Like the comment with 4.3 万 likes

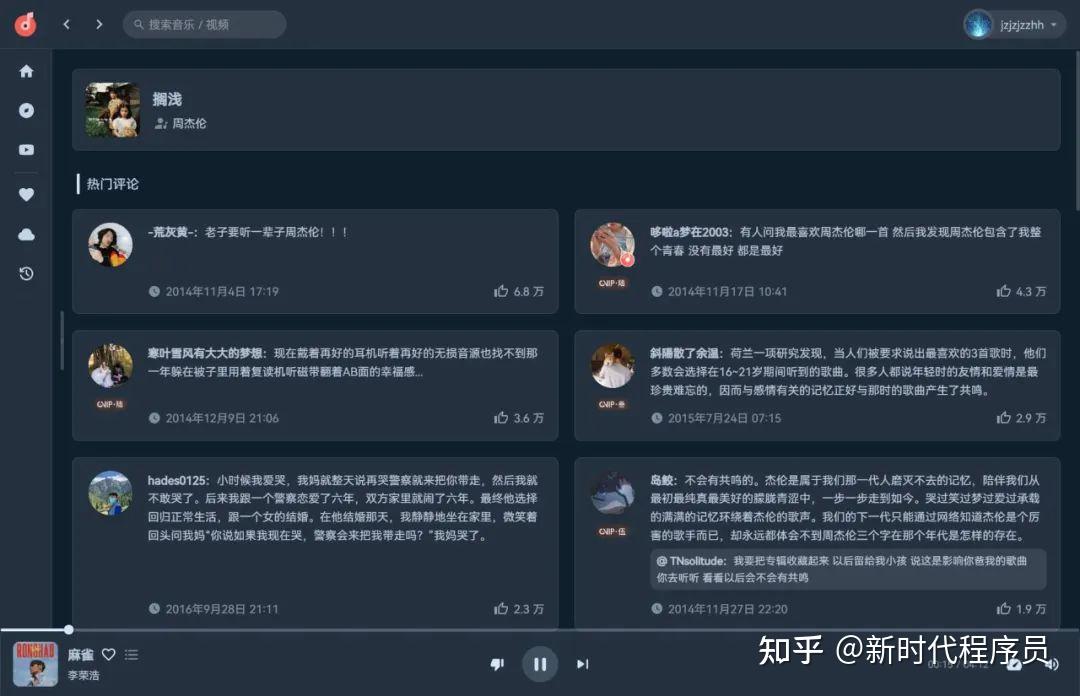pos(1004,291)
